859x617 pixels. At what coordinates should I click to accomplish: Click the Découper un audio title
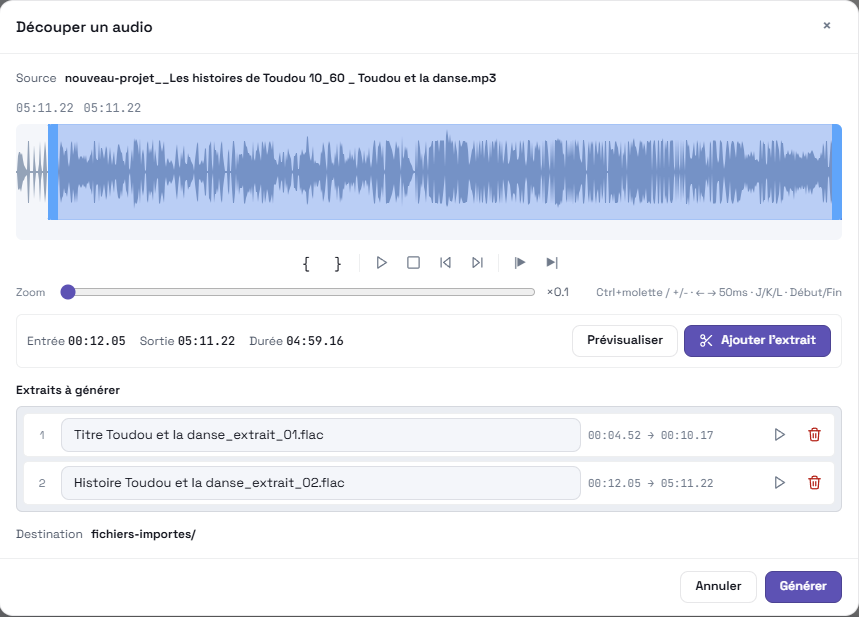coord(84,27)
